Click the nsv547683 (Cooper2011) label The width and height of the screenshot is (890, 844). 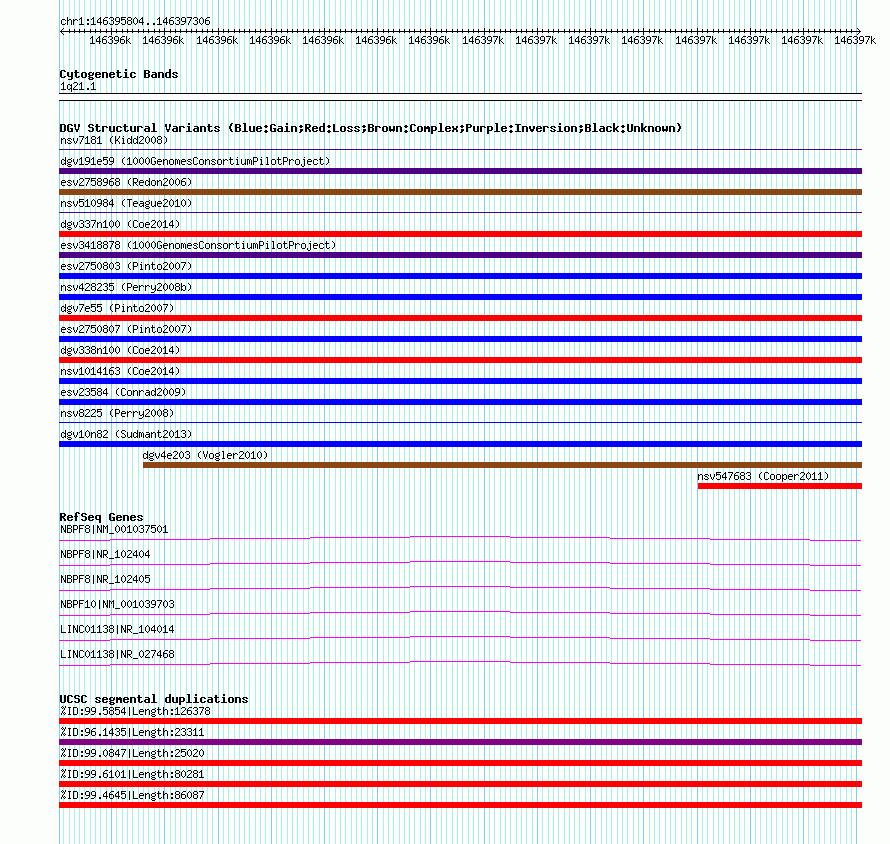(763, 476)
